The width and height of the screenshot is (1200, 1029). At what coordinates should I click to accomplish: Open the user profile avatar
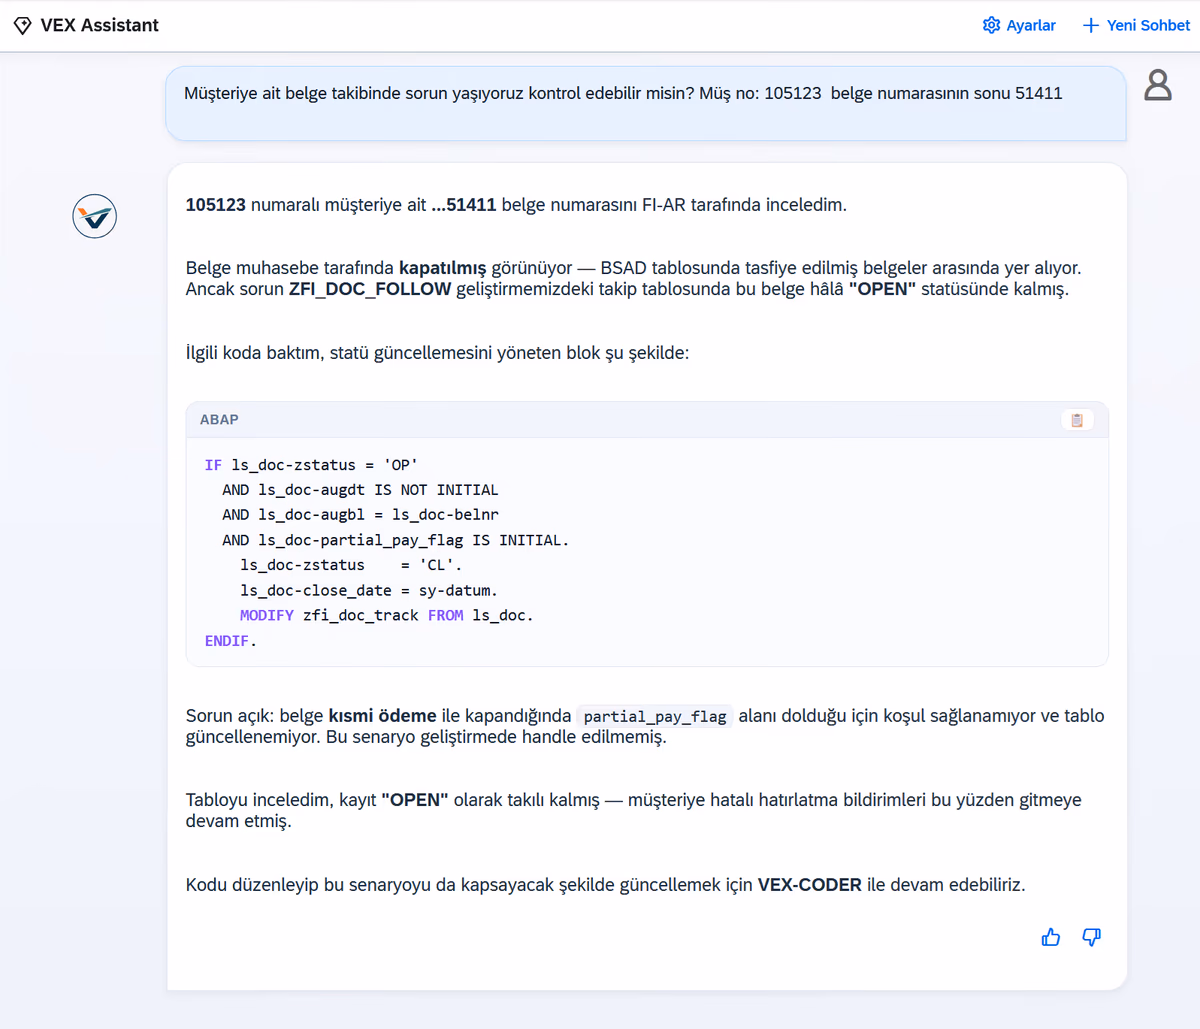coord(1157,85)
